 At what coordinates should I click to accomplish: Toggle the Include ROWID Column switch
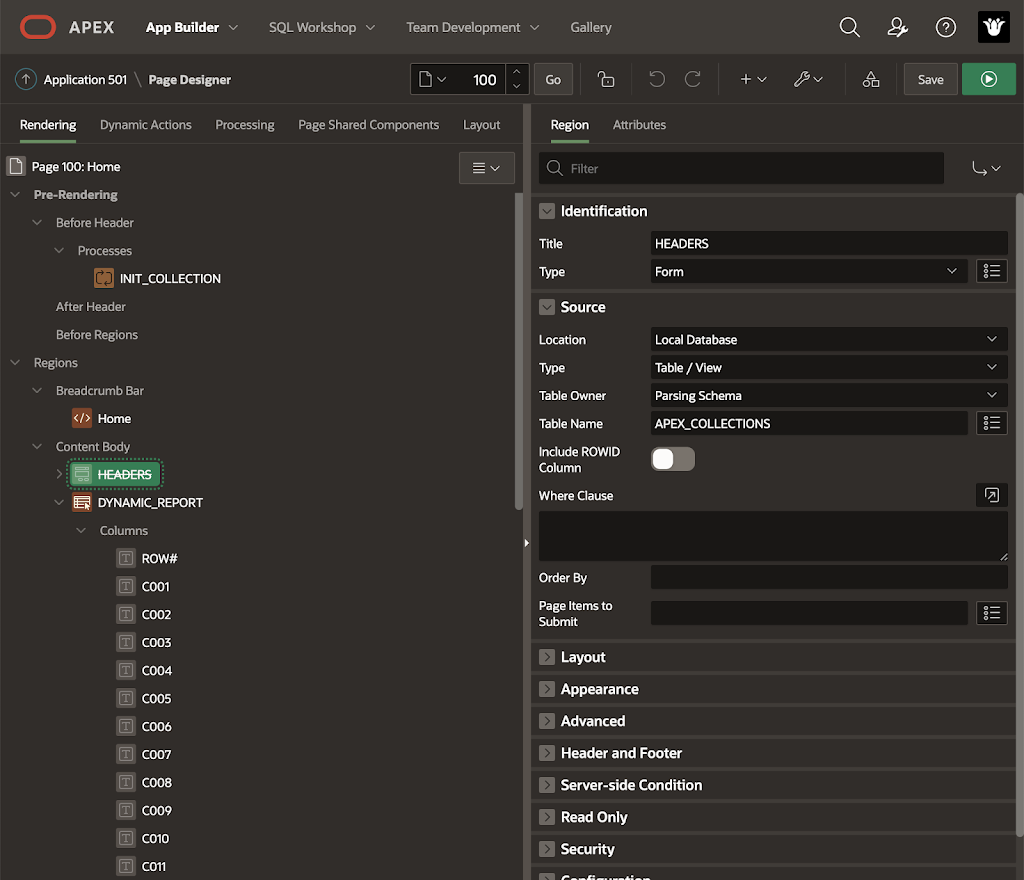click(673, 459)
